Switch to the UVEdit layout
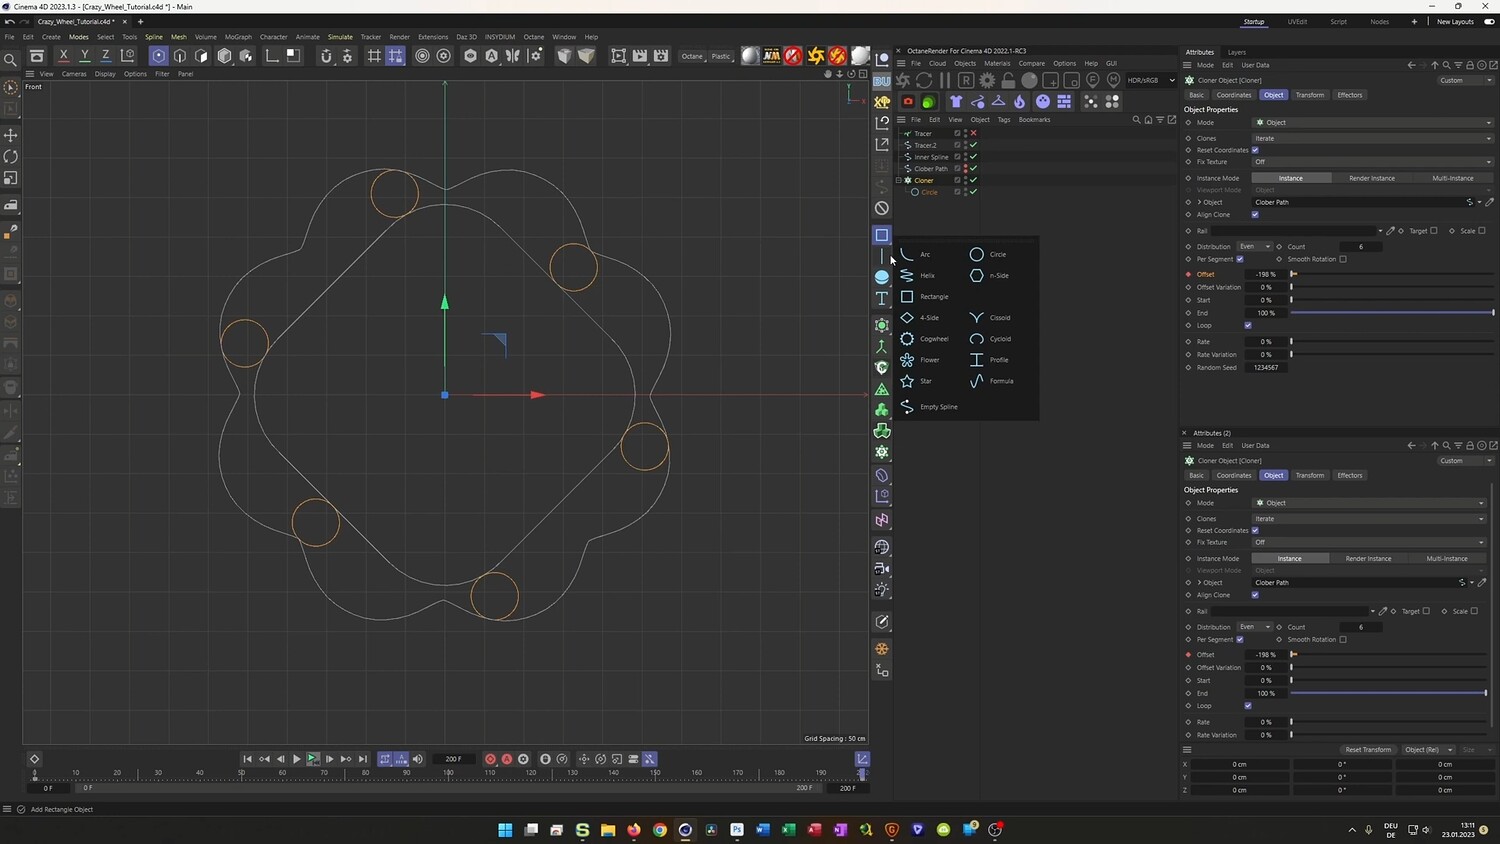Viewport: 1500px width, 844px height. click(x=1297, y=21)
